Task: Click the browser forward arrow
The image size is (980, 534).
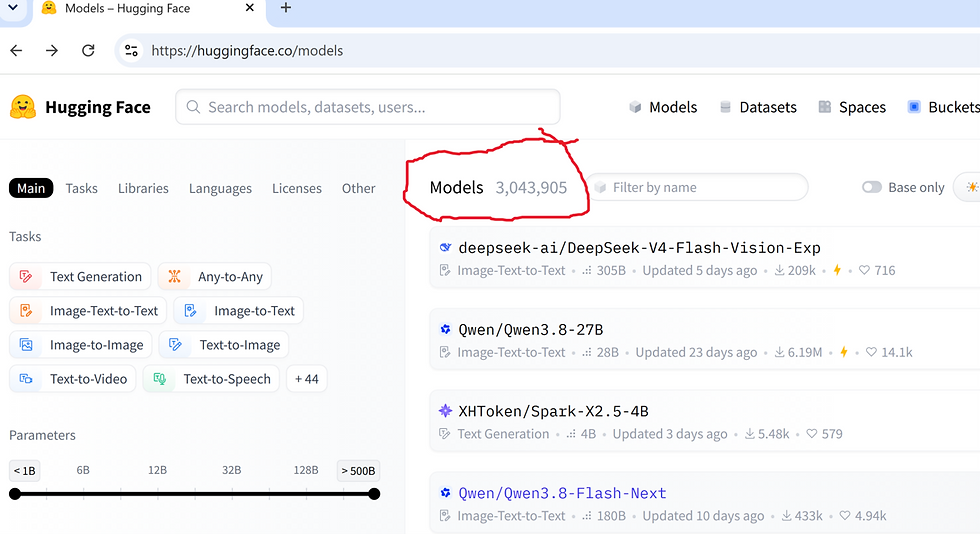Action: pyautogui.click(x=52, y=51)
